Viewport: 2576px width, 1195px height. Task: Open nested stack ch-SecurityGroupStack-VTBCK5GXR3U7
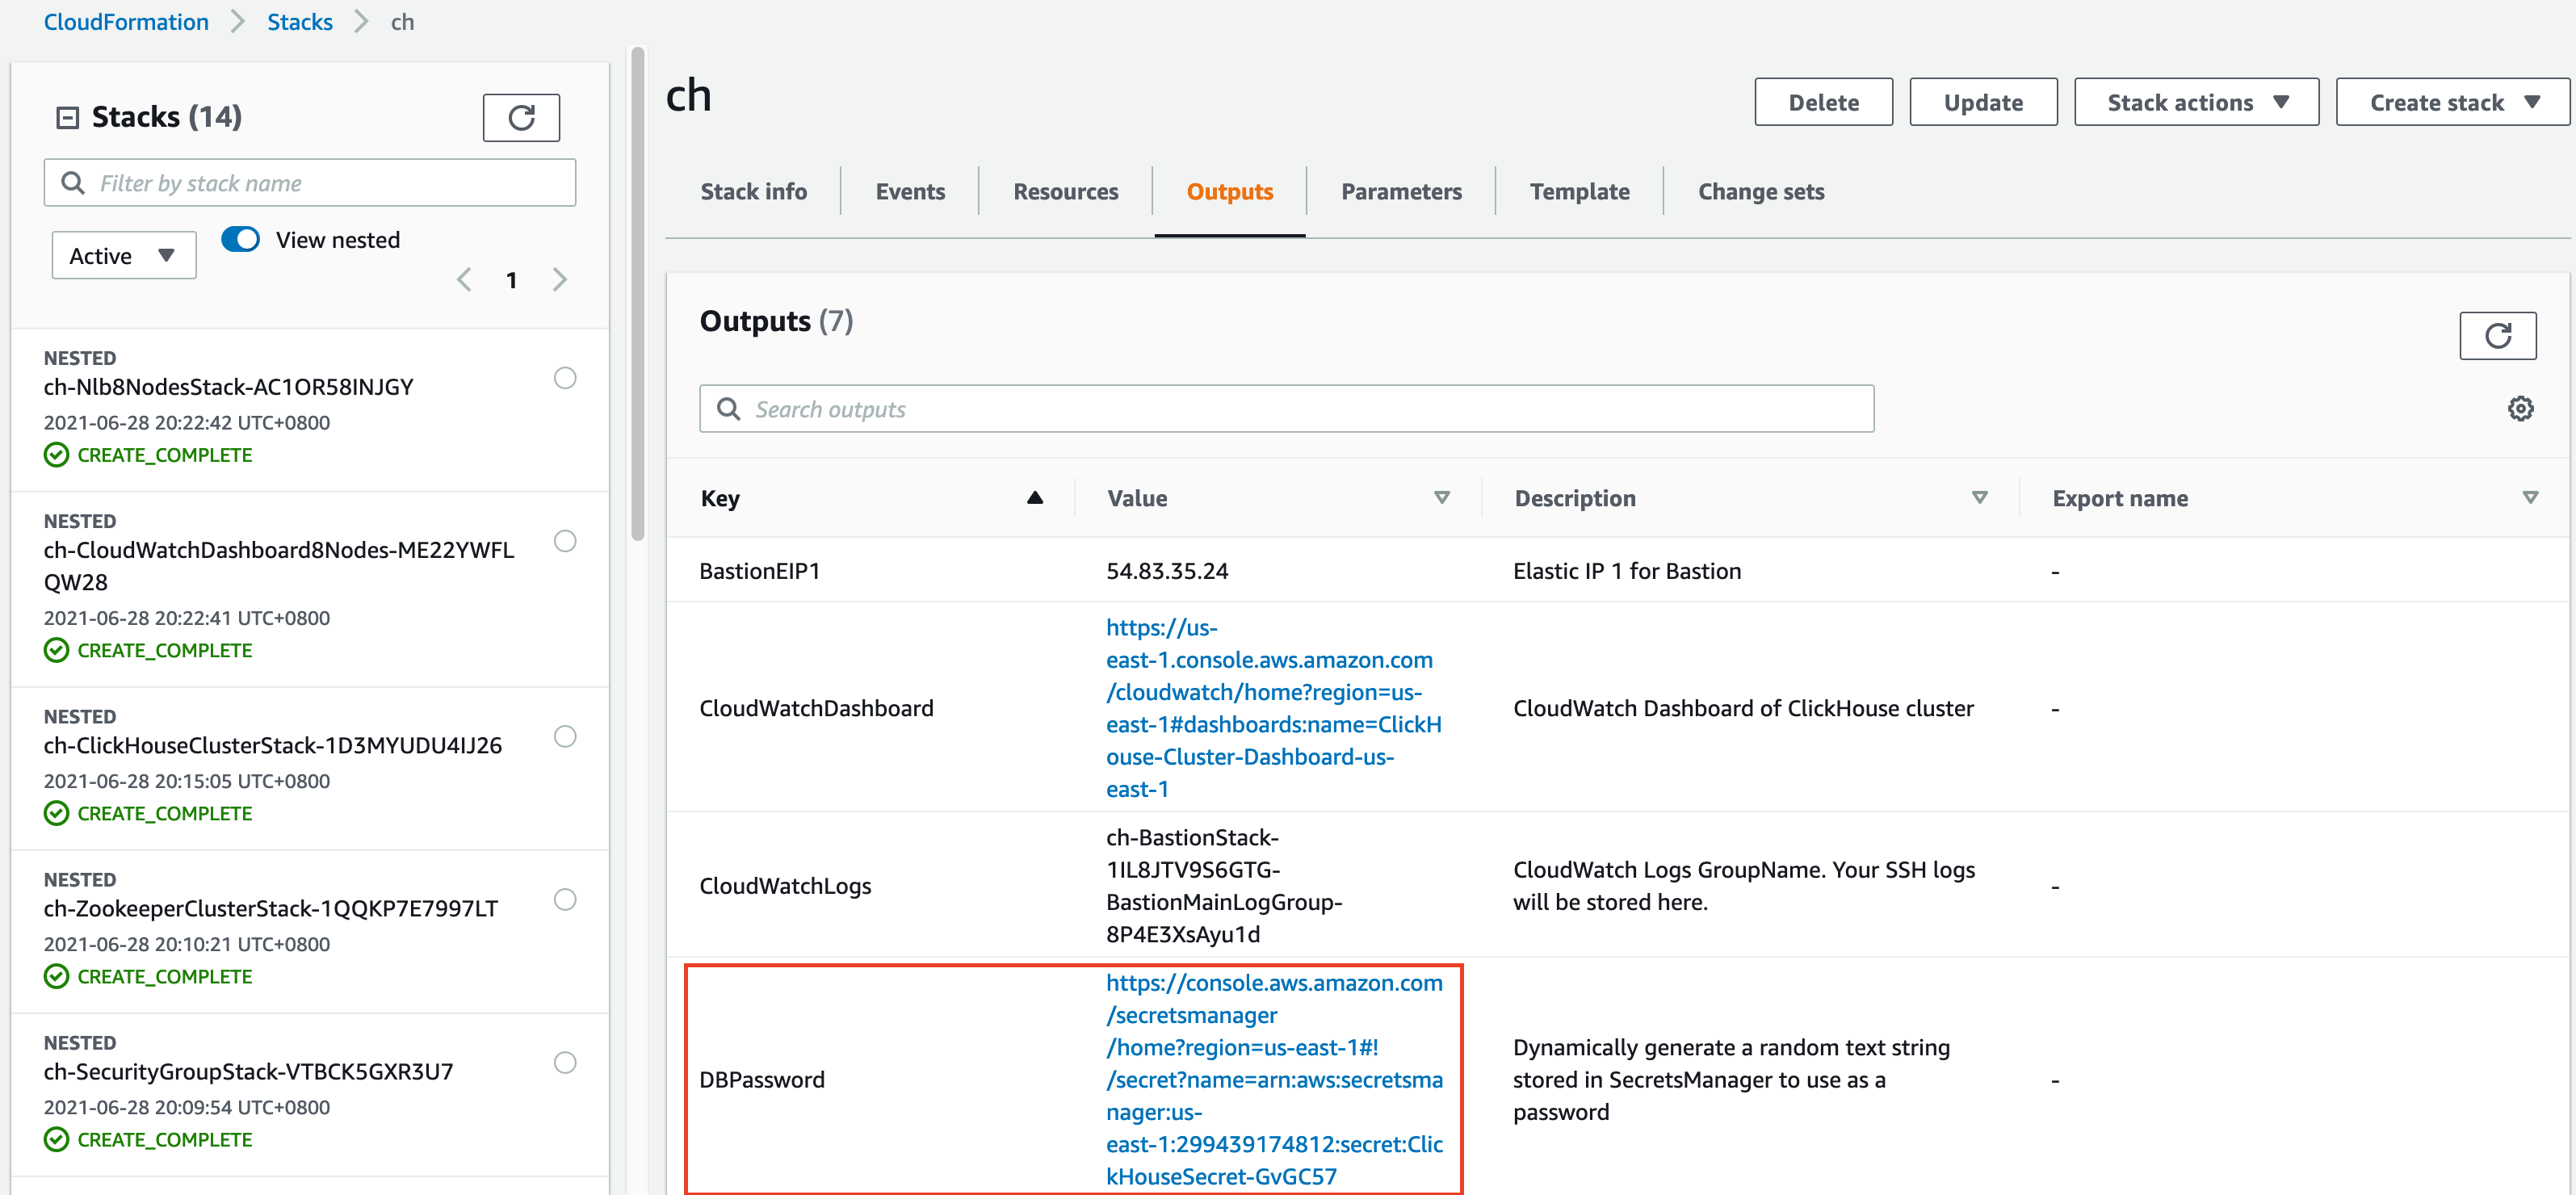pyautogui.click(x=248, y=1071)
